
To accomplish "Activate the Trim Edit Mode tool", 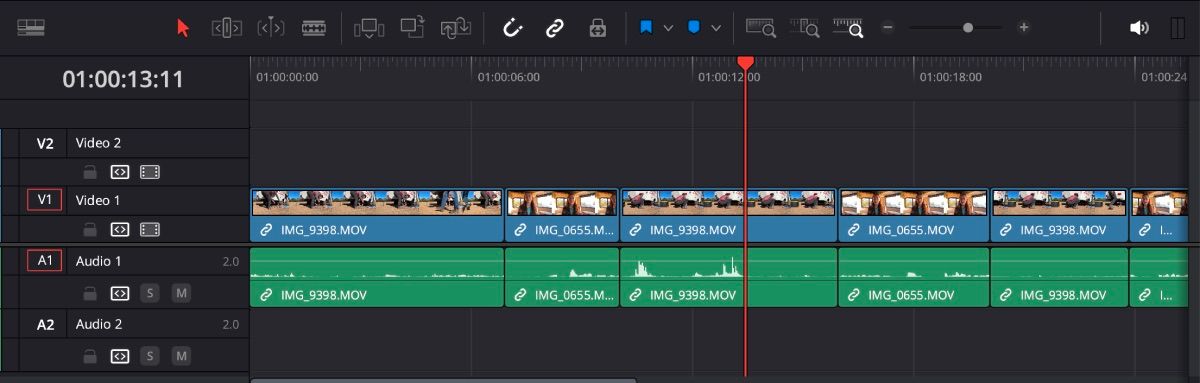I will (x=227, y=28).
